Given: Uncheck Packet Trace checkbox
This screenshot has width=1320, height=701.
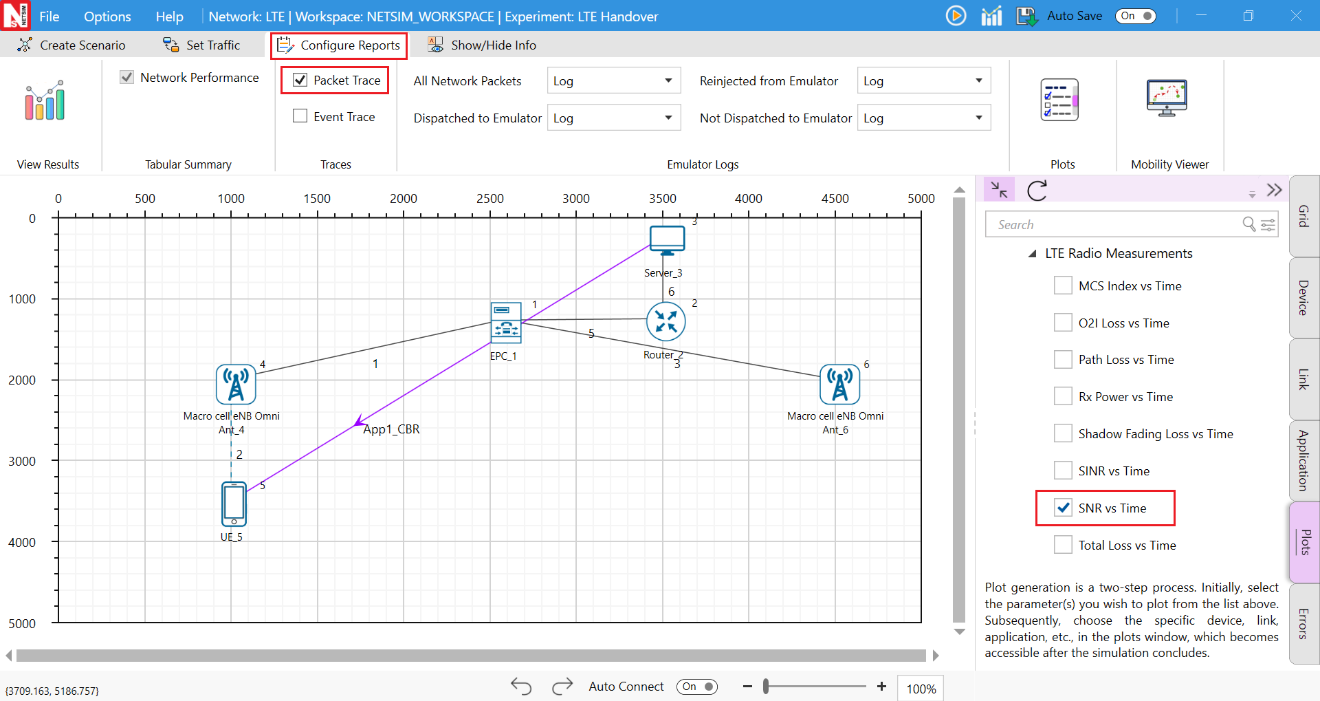Looking at the screenshot, I should point(300,80).
